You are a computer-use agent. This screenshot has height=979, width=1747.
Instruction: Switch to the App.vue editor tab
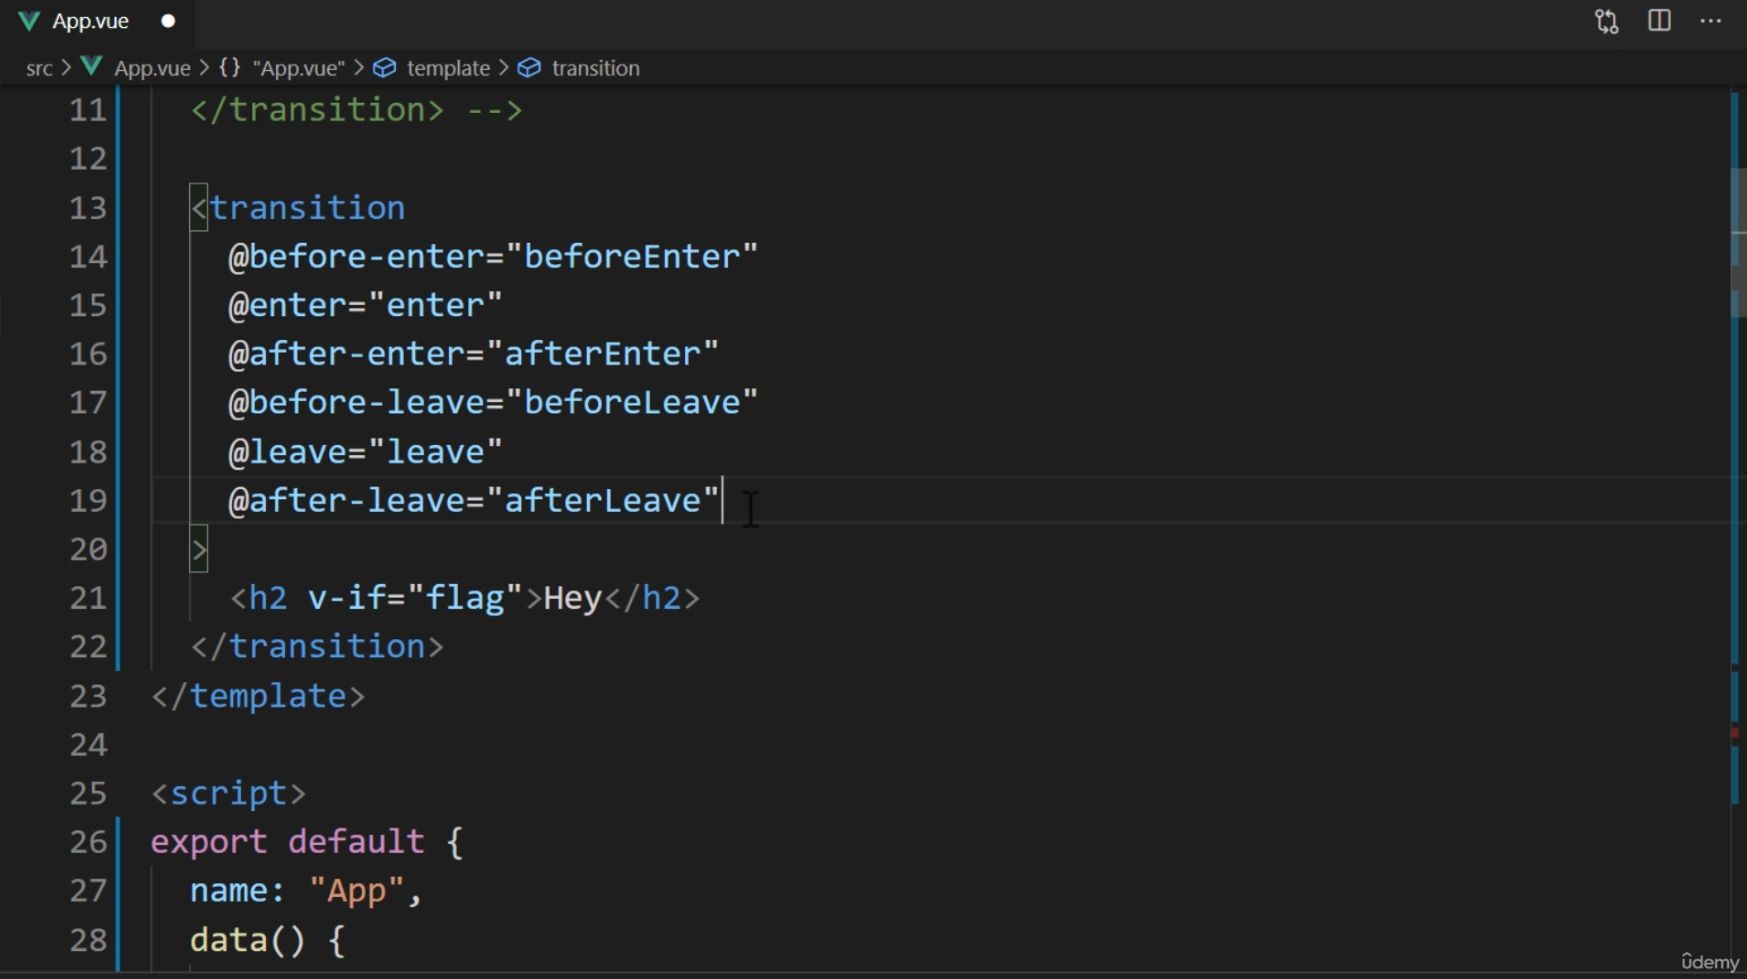(98, 21)
